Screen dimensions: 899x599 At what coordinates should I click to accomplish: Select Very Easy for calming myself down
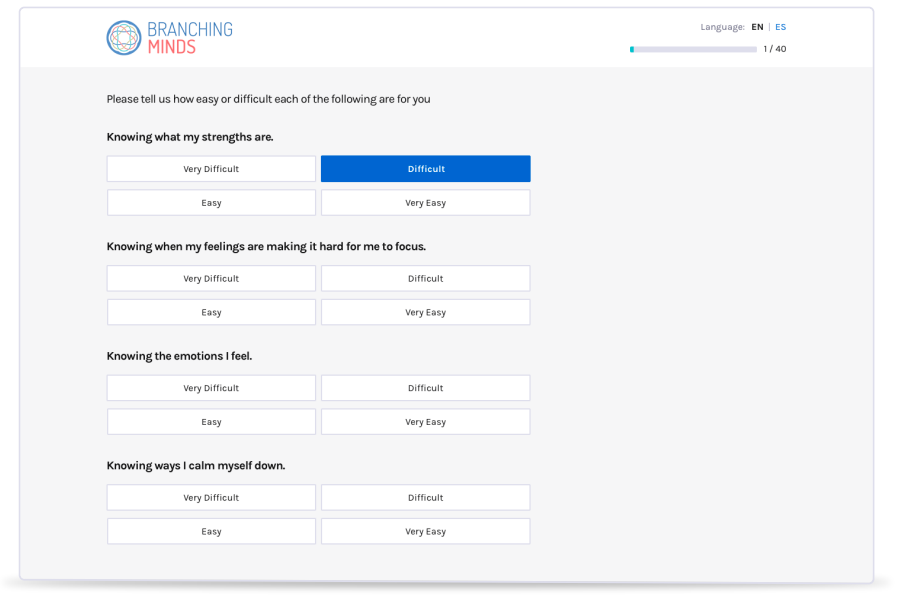pos(425,531)
